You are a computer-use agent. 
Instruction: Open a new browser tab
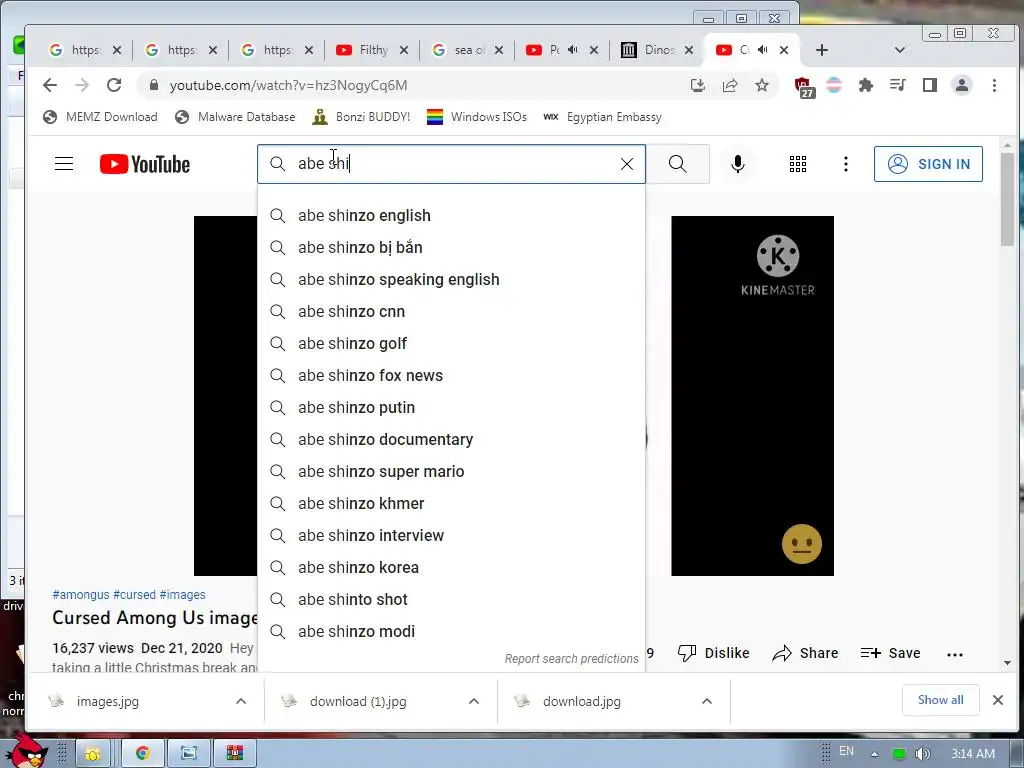[822, 50]
